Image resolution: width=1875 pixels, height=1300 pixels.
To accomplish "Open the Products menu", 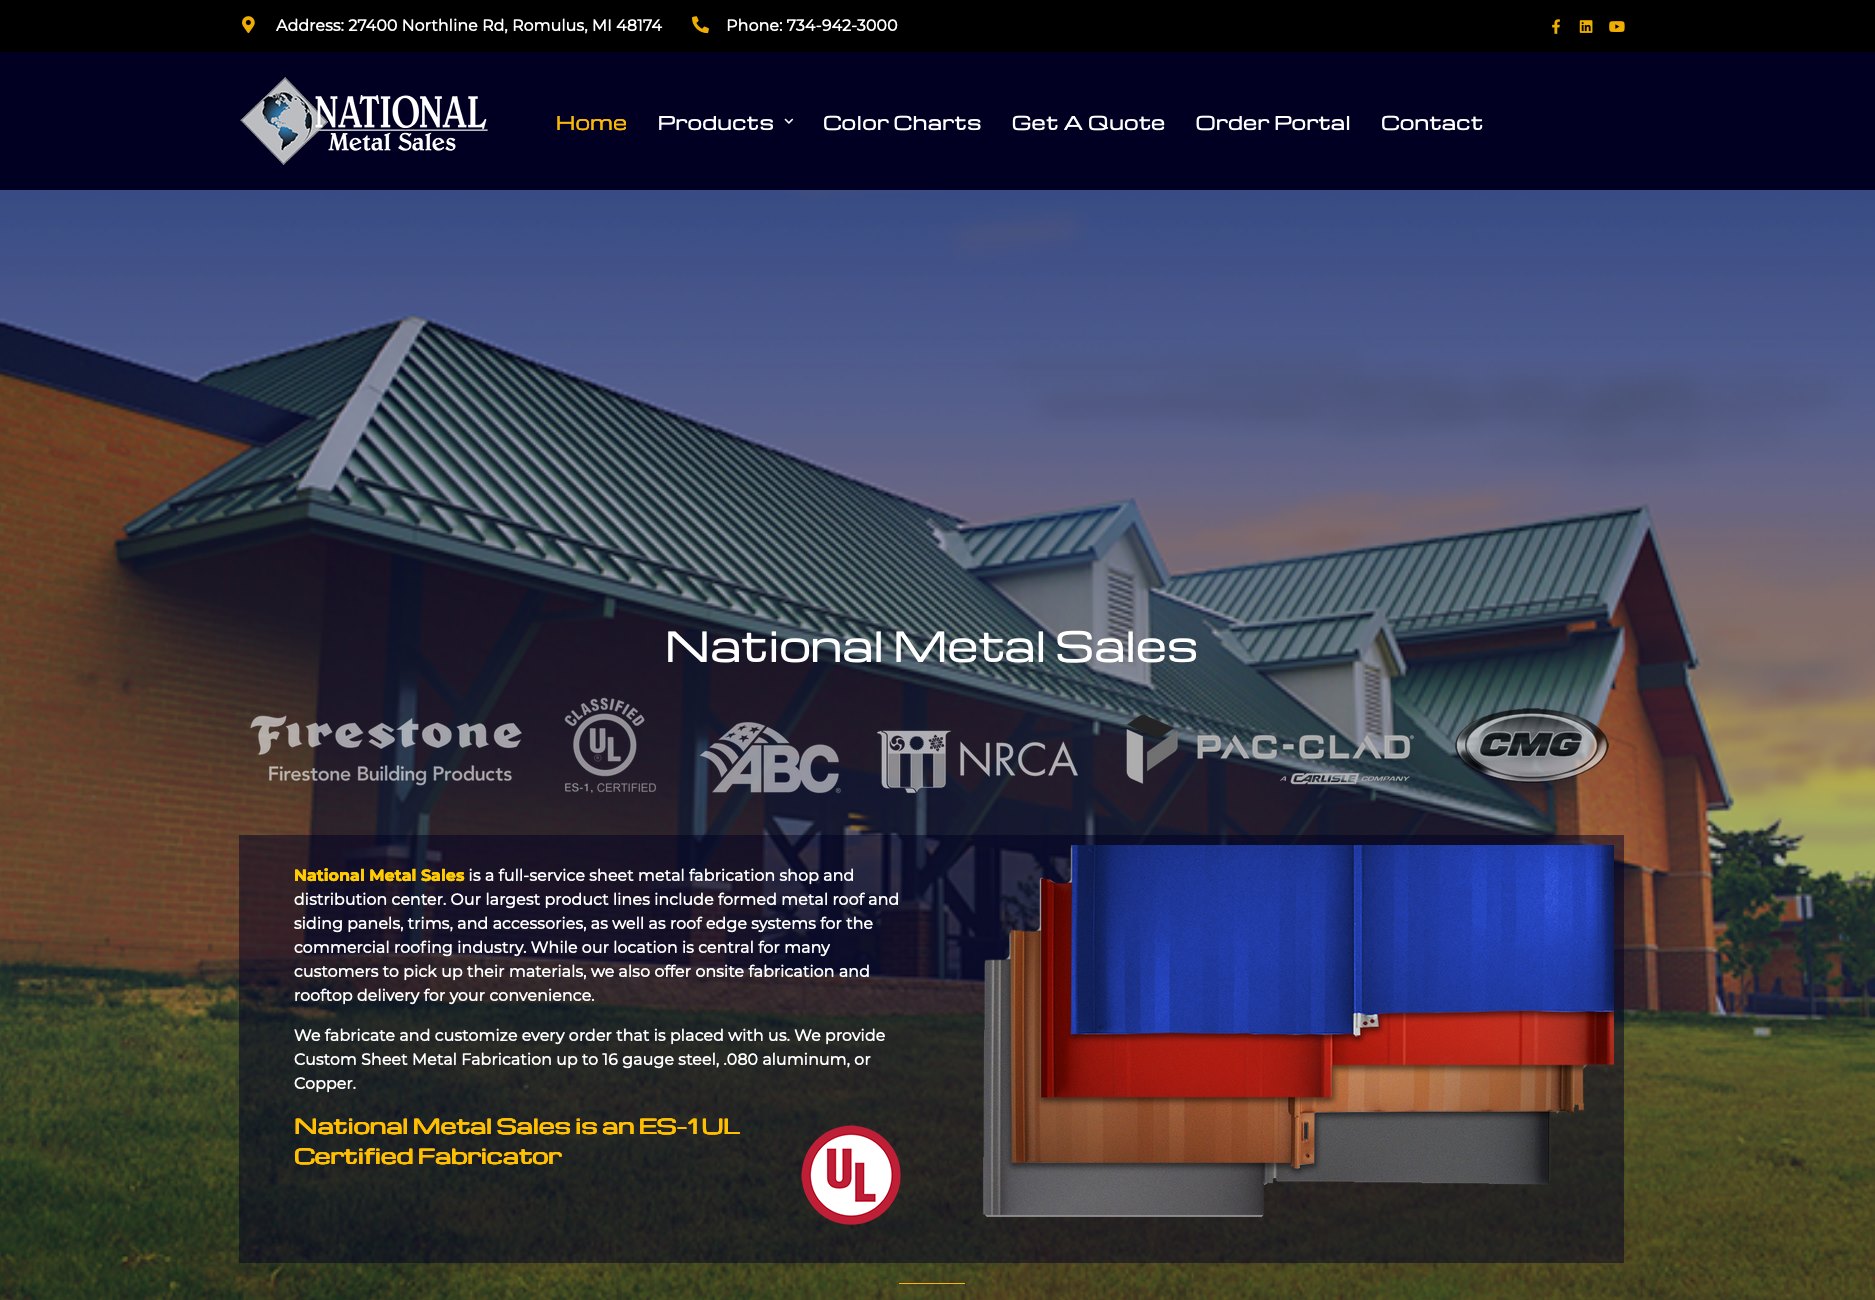I will (715, 123).
